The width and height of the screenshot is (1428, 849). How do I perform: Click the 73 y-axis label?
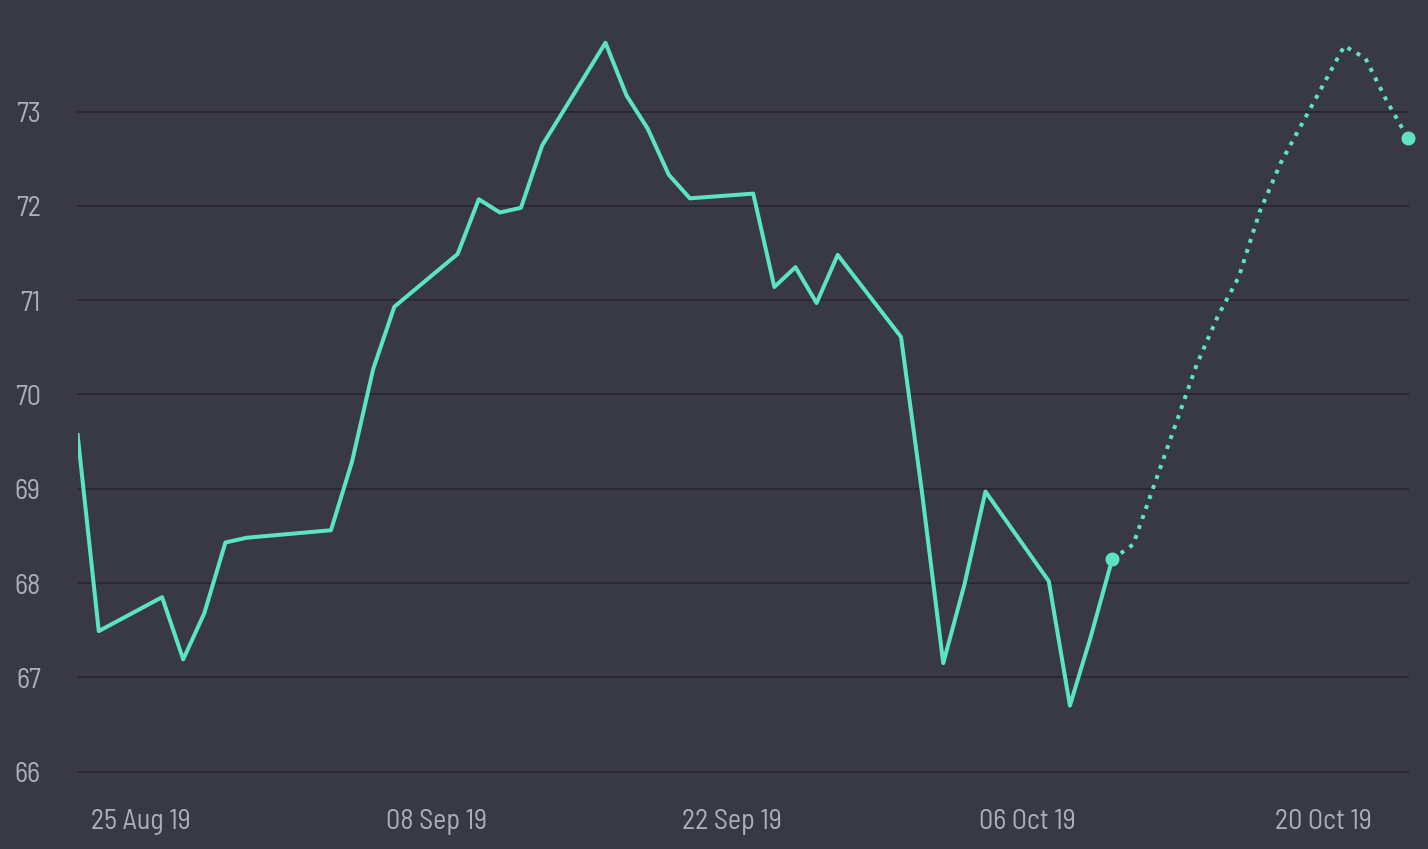(x=28, y=112)
